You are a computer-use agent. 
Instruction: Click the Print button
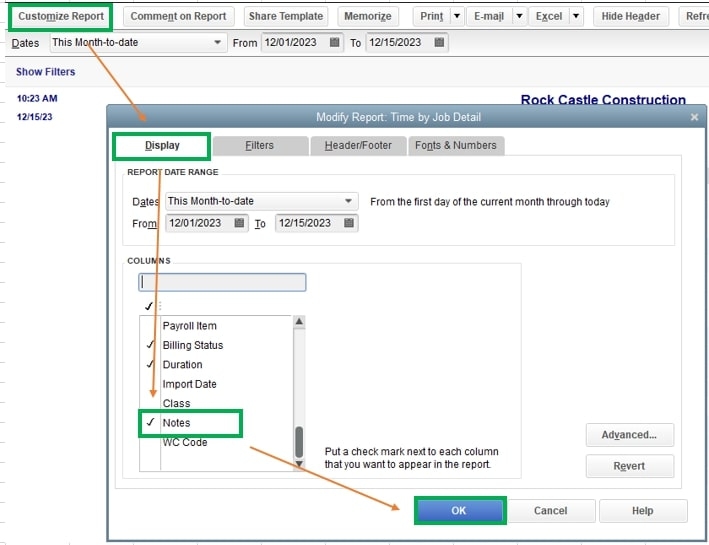(432, 16)
